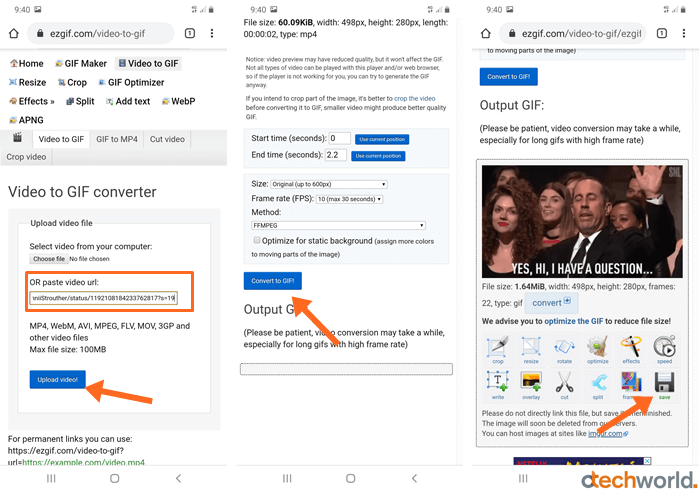Screen dimensions: 699x491
Task: Click the video clapperboard icon beside Video to GIF tab
Action: coord(17,137)
